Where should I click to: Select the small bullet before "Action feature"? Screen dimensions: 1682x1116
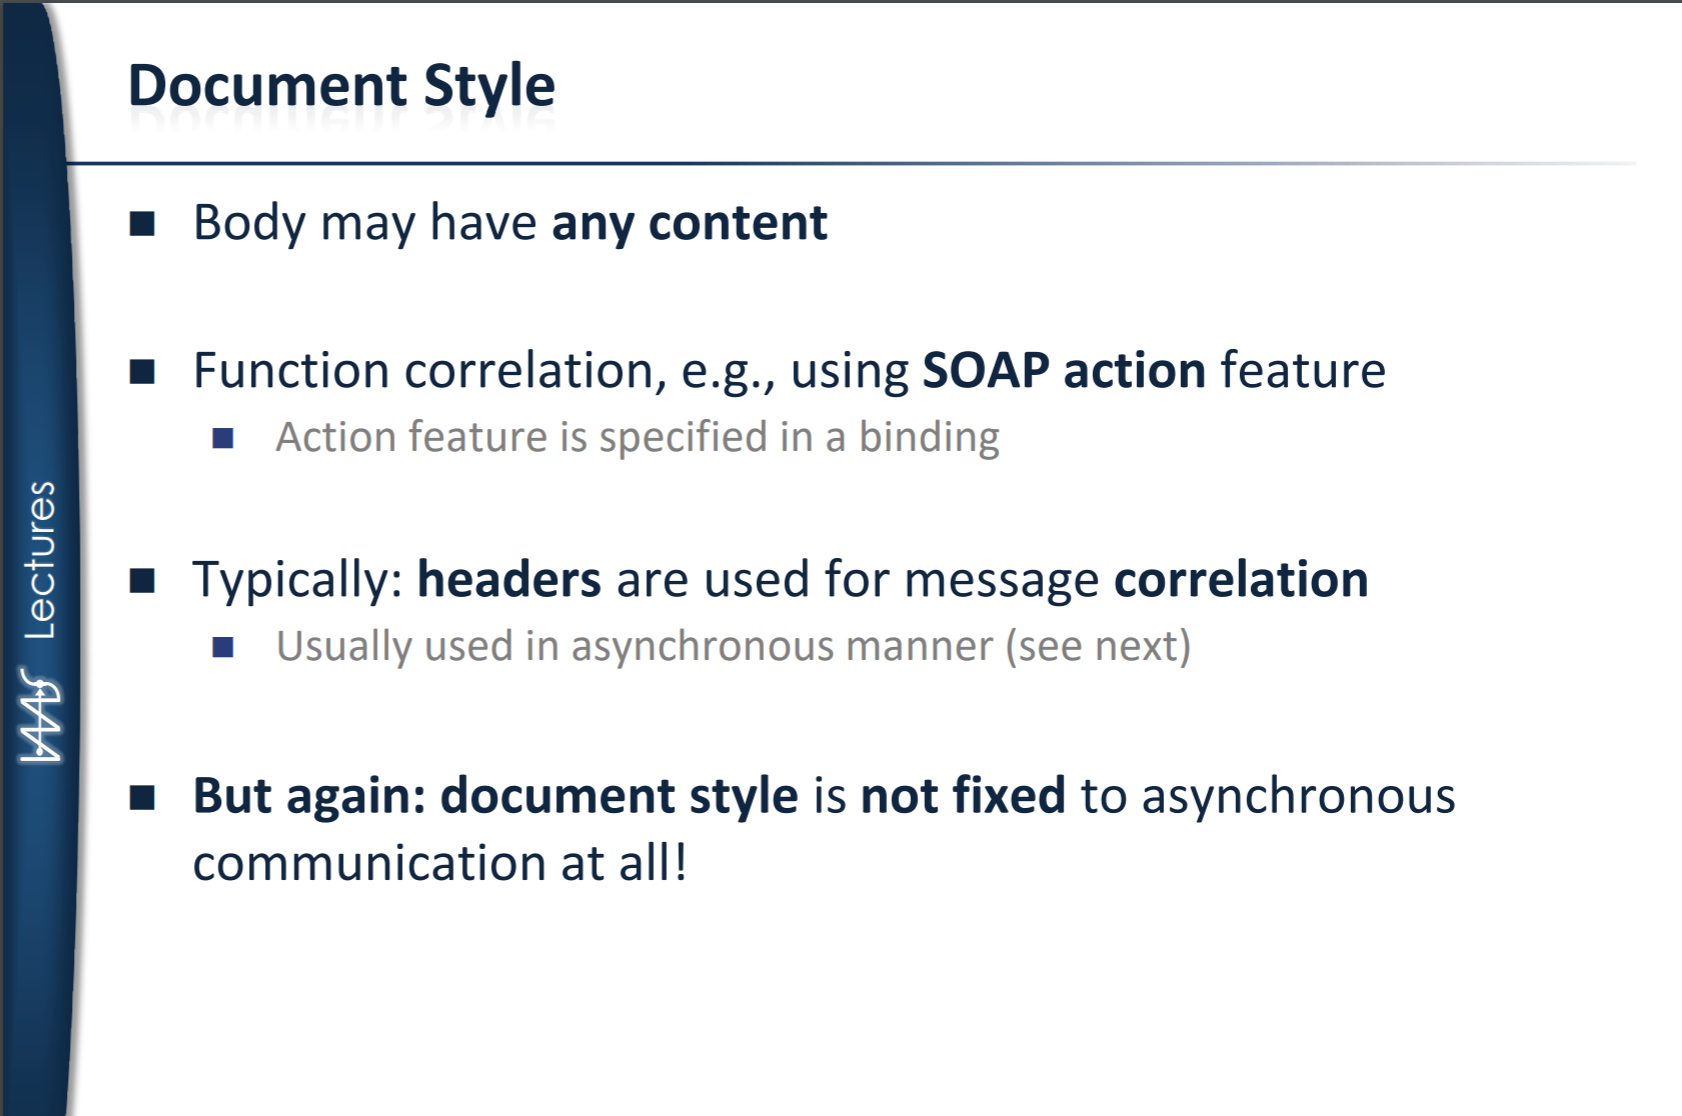[x=223, y=438]
